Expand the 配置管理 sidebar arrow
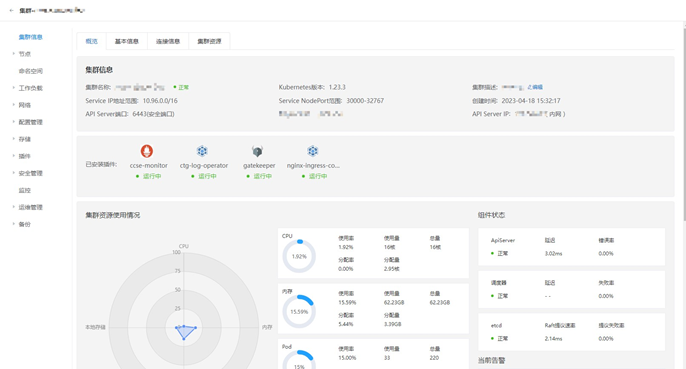 (14, 122)
